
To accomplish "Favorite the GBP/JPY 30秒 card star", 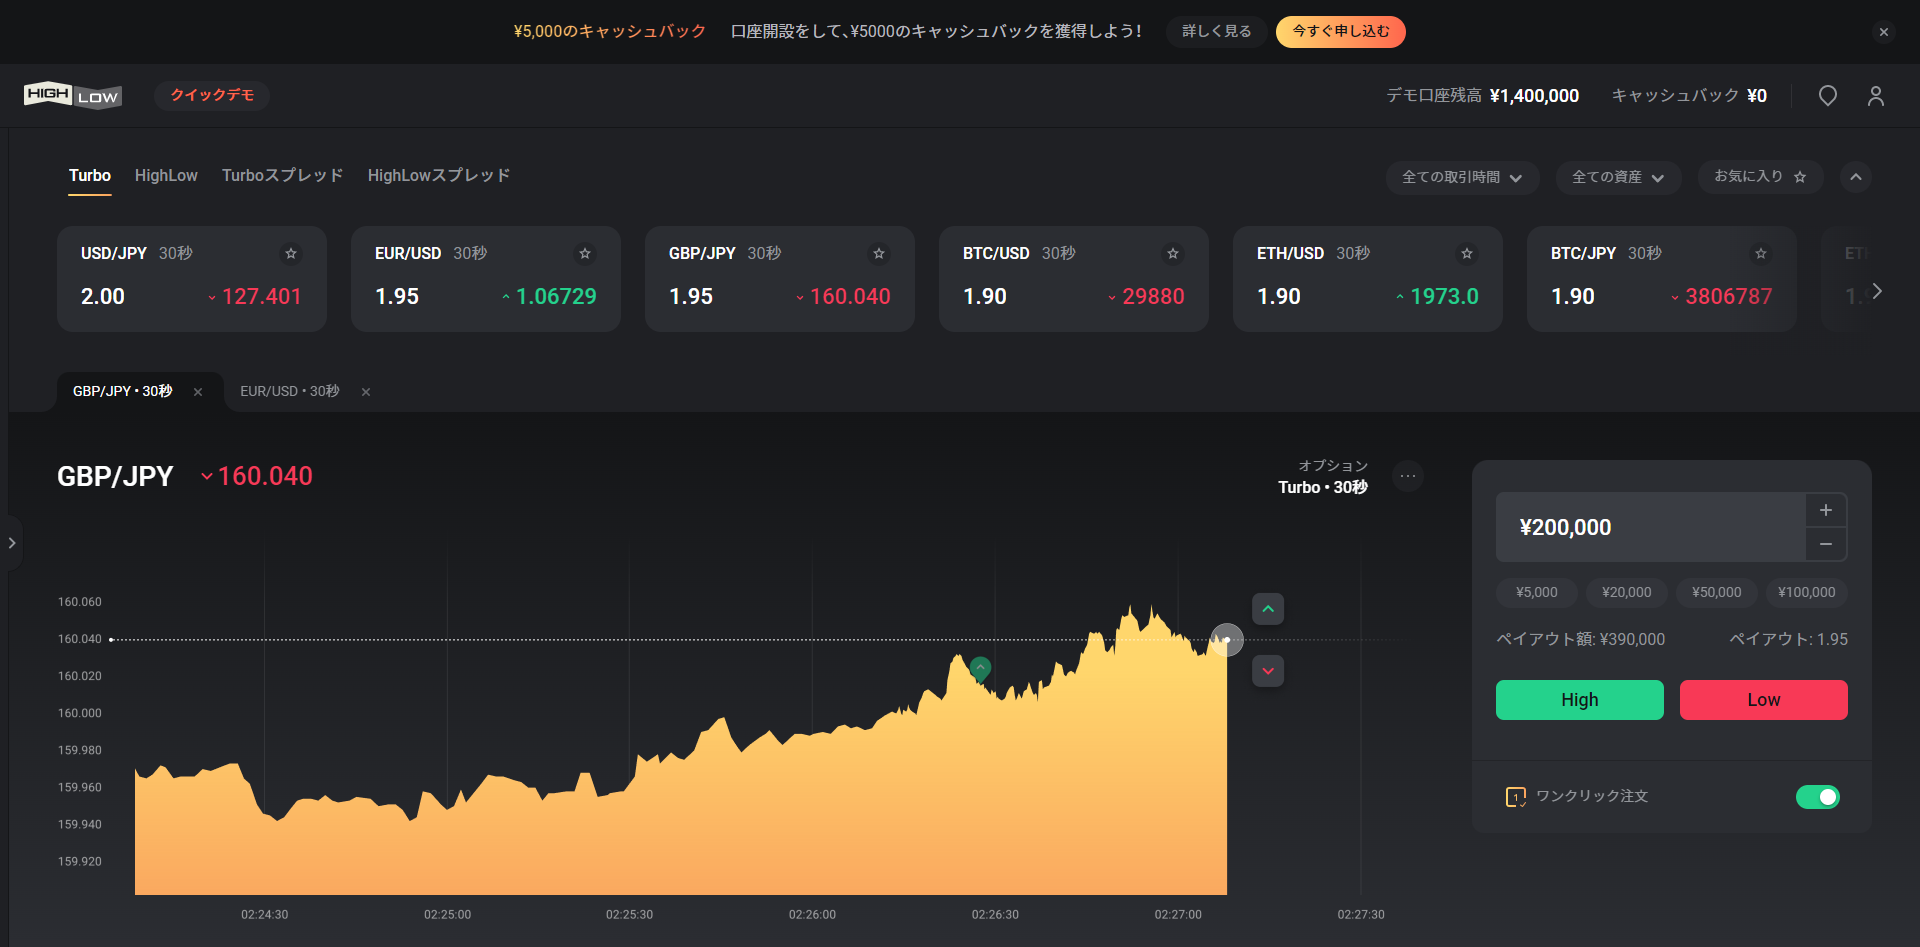I will click(879, 254).
